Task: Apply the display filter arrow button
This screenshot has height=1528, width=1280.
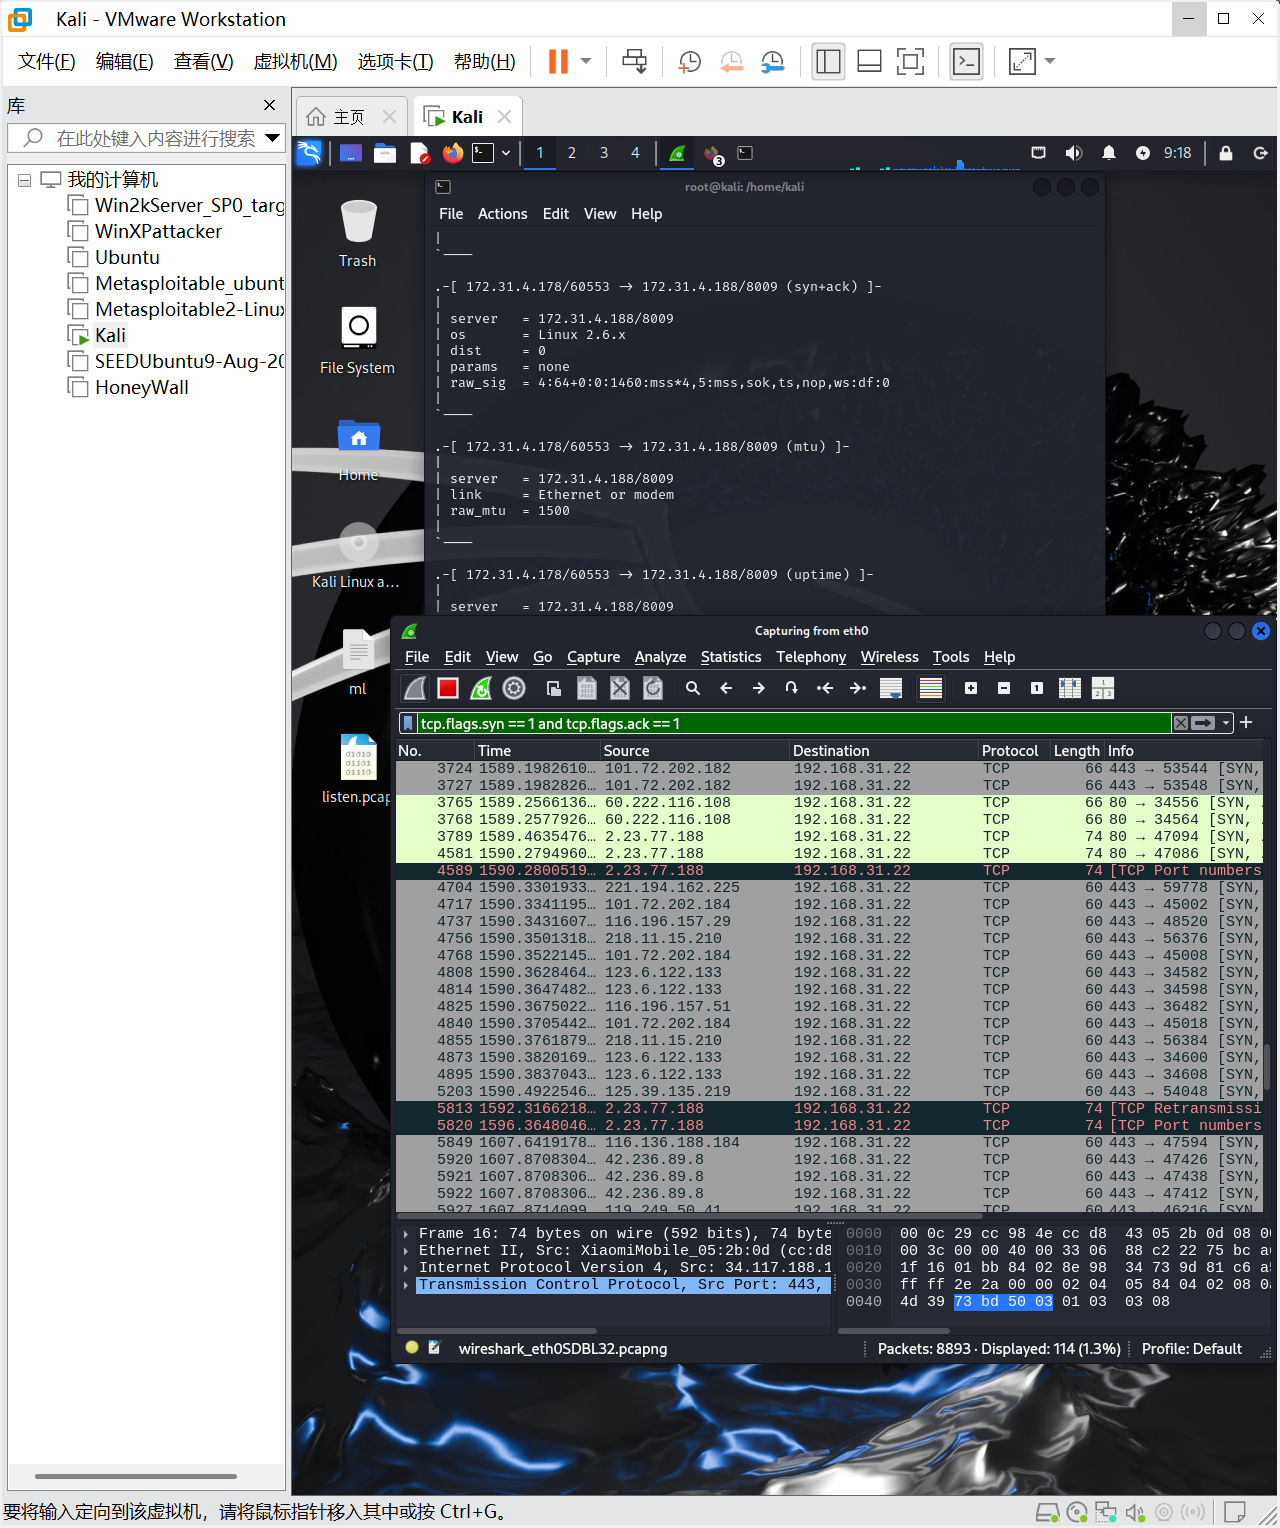Action: pos(1203,723)
